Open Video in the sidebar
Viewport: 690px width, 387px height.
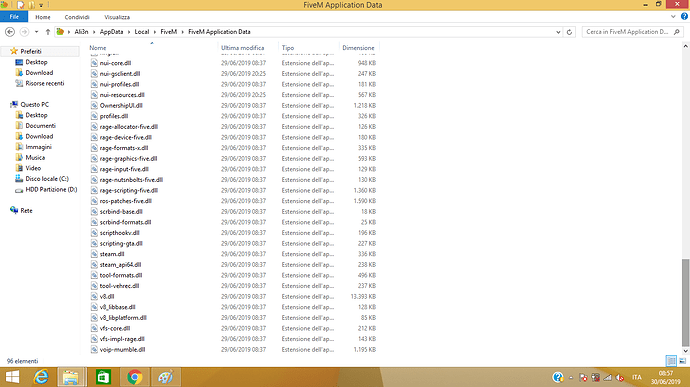(x=33, y=168)
